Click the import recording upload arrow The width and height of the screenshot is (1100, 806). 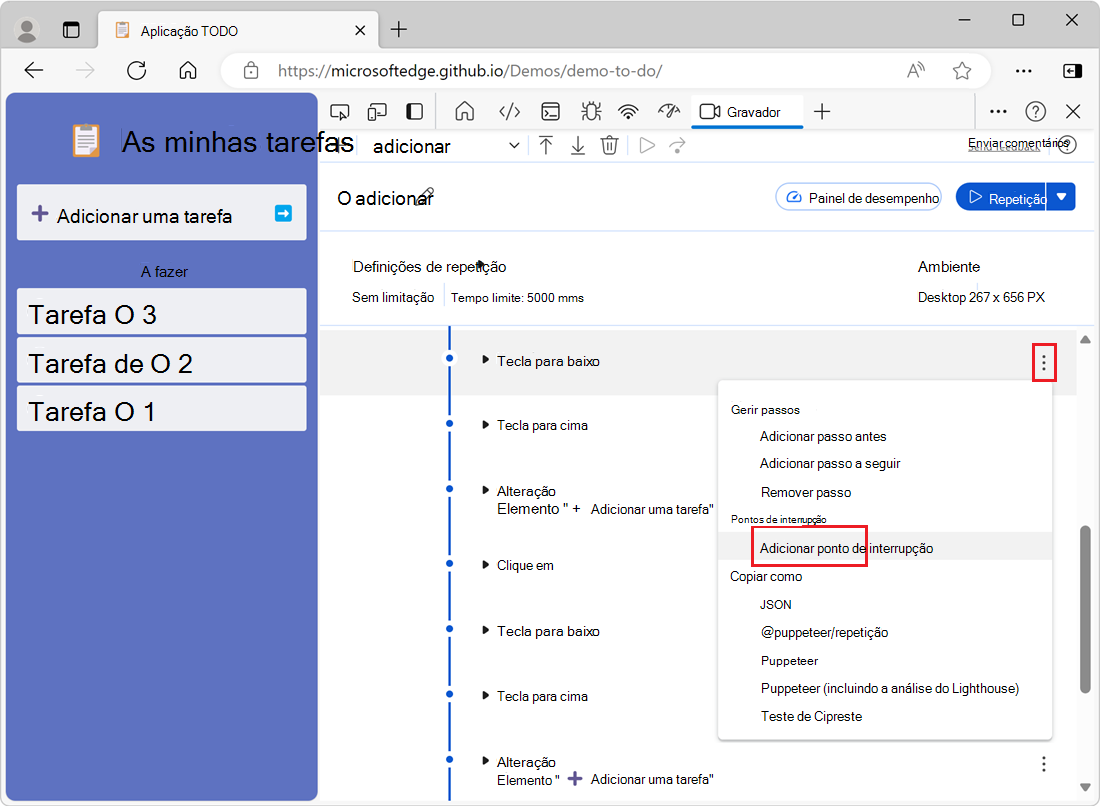click(x=546, y=146)
